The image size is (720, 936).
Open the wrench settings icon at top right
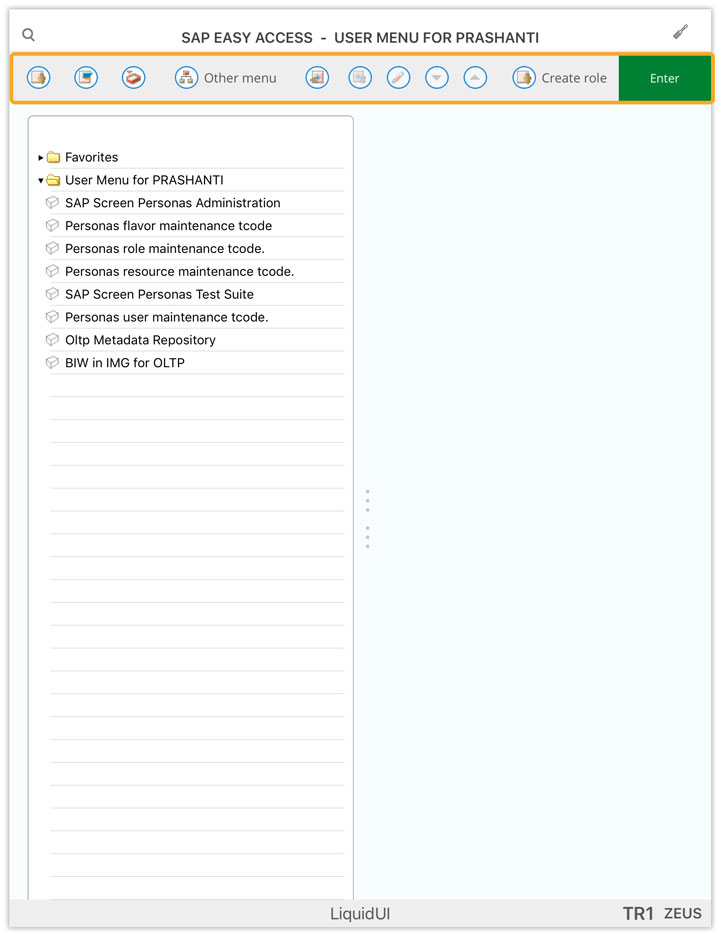tap(681, 32)
